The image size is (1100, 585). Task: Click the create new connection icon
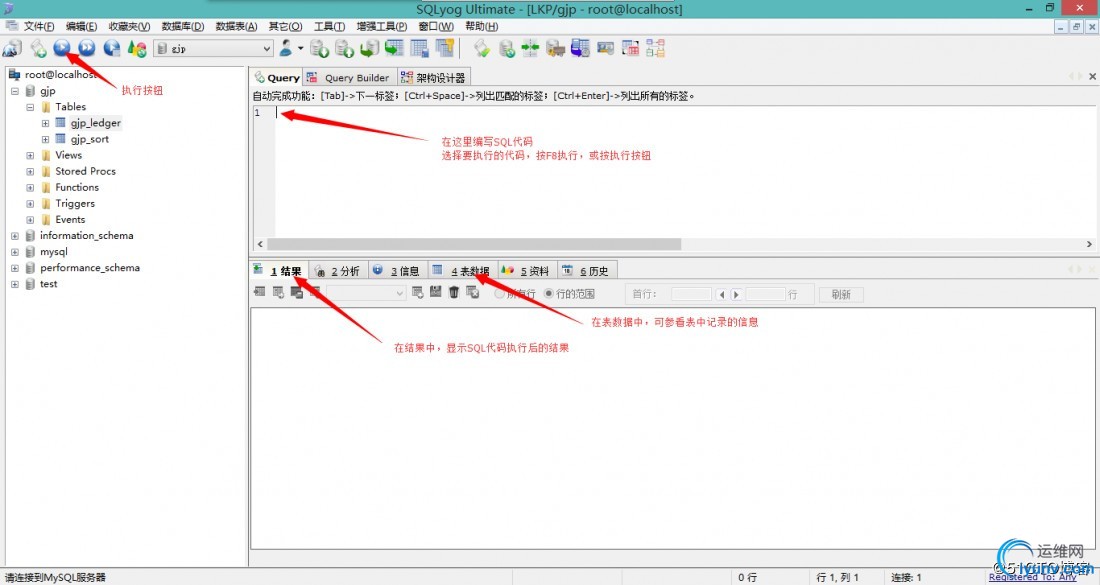point(12,48)
